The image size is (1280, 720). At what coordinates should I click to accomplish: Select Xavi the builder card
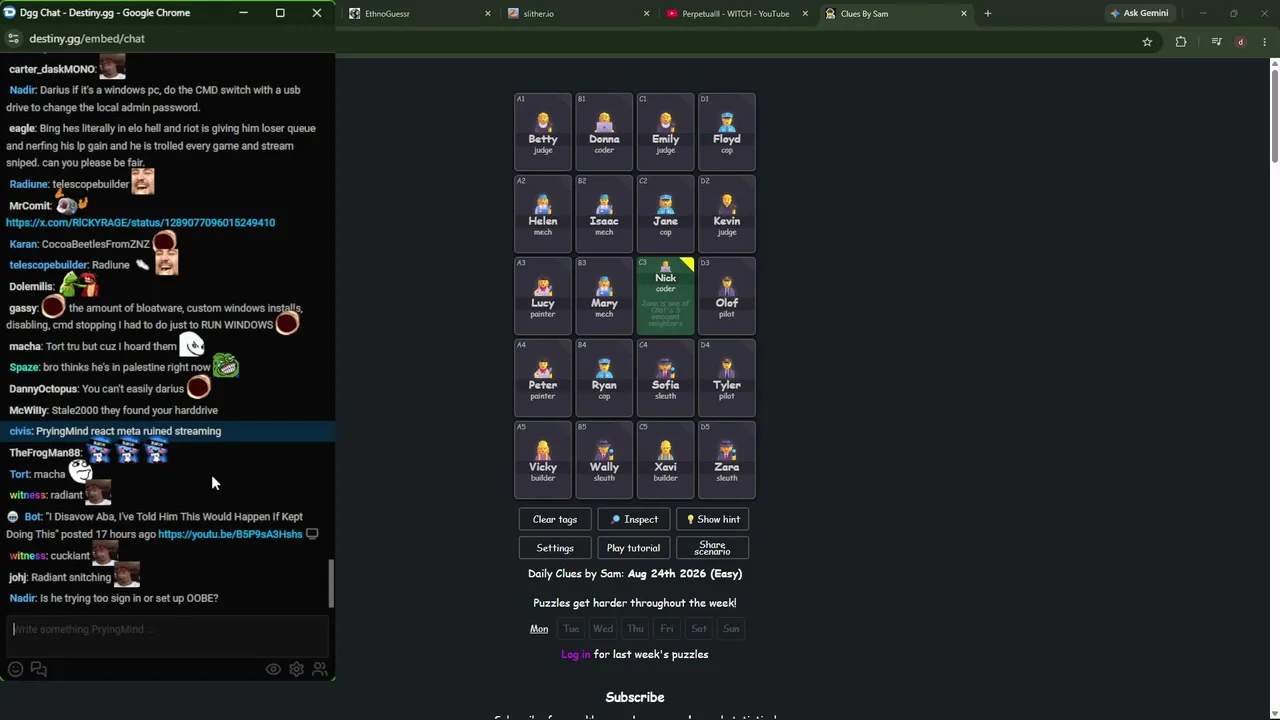(x=665, y=459)
